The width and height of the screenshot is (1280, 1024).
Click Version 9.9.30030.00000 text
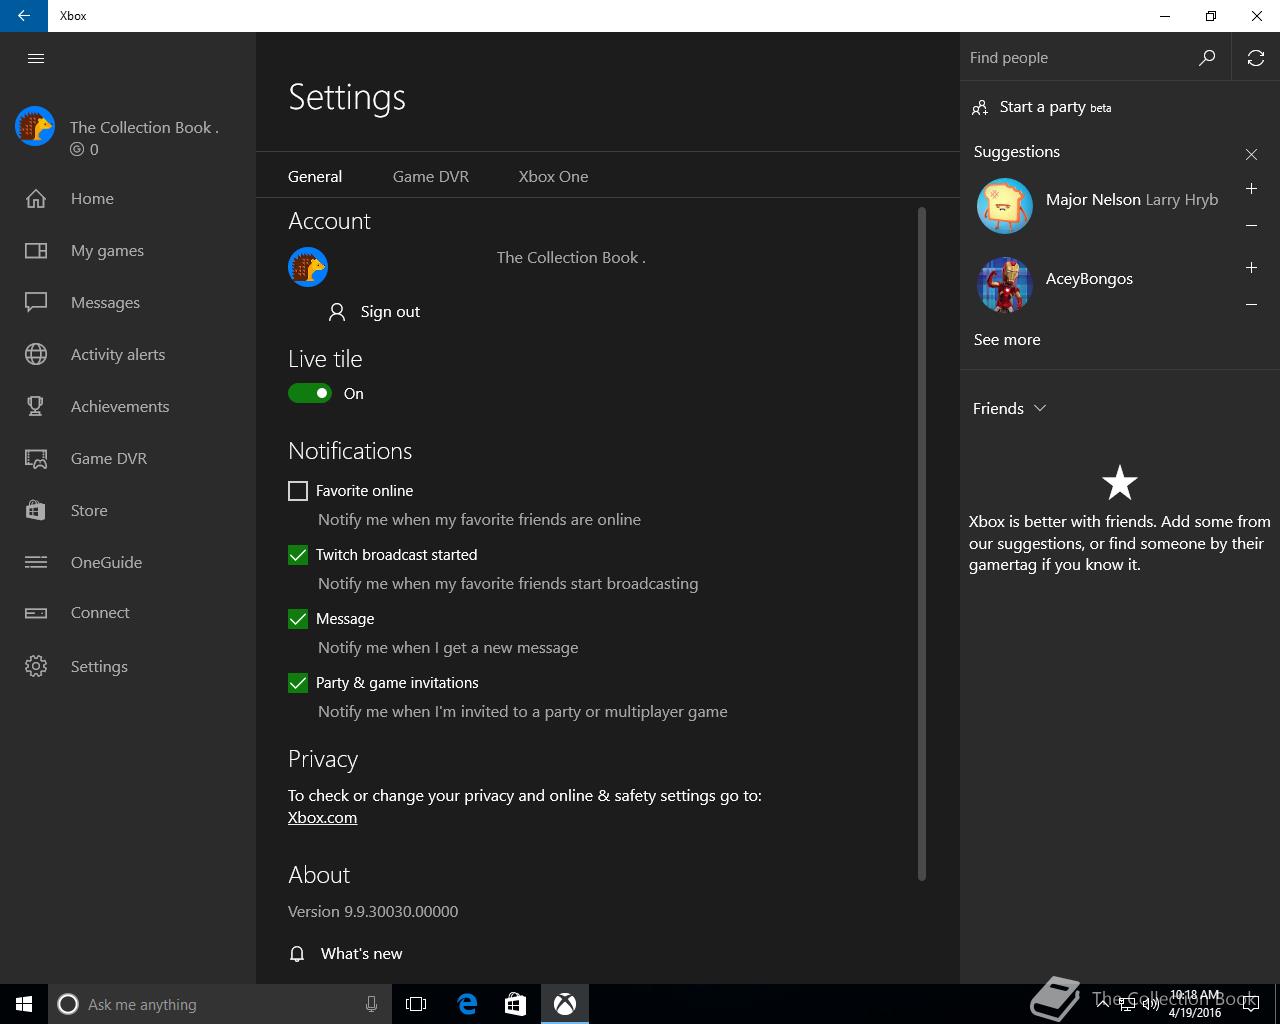pyautogui.click(x=373, y=911)
